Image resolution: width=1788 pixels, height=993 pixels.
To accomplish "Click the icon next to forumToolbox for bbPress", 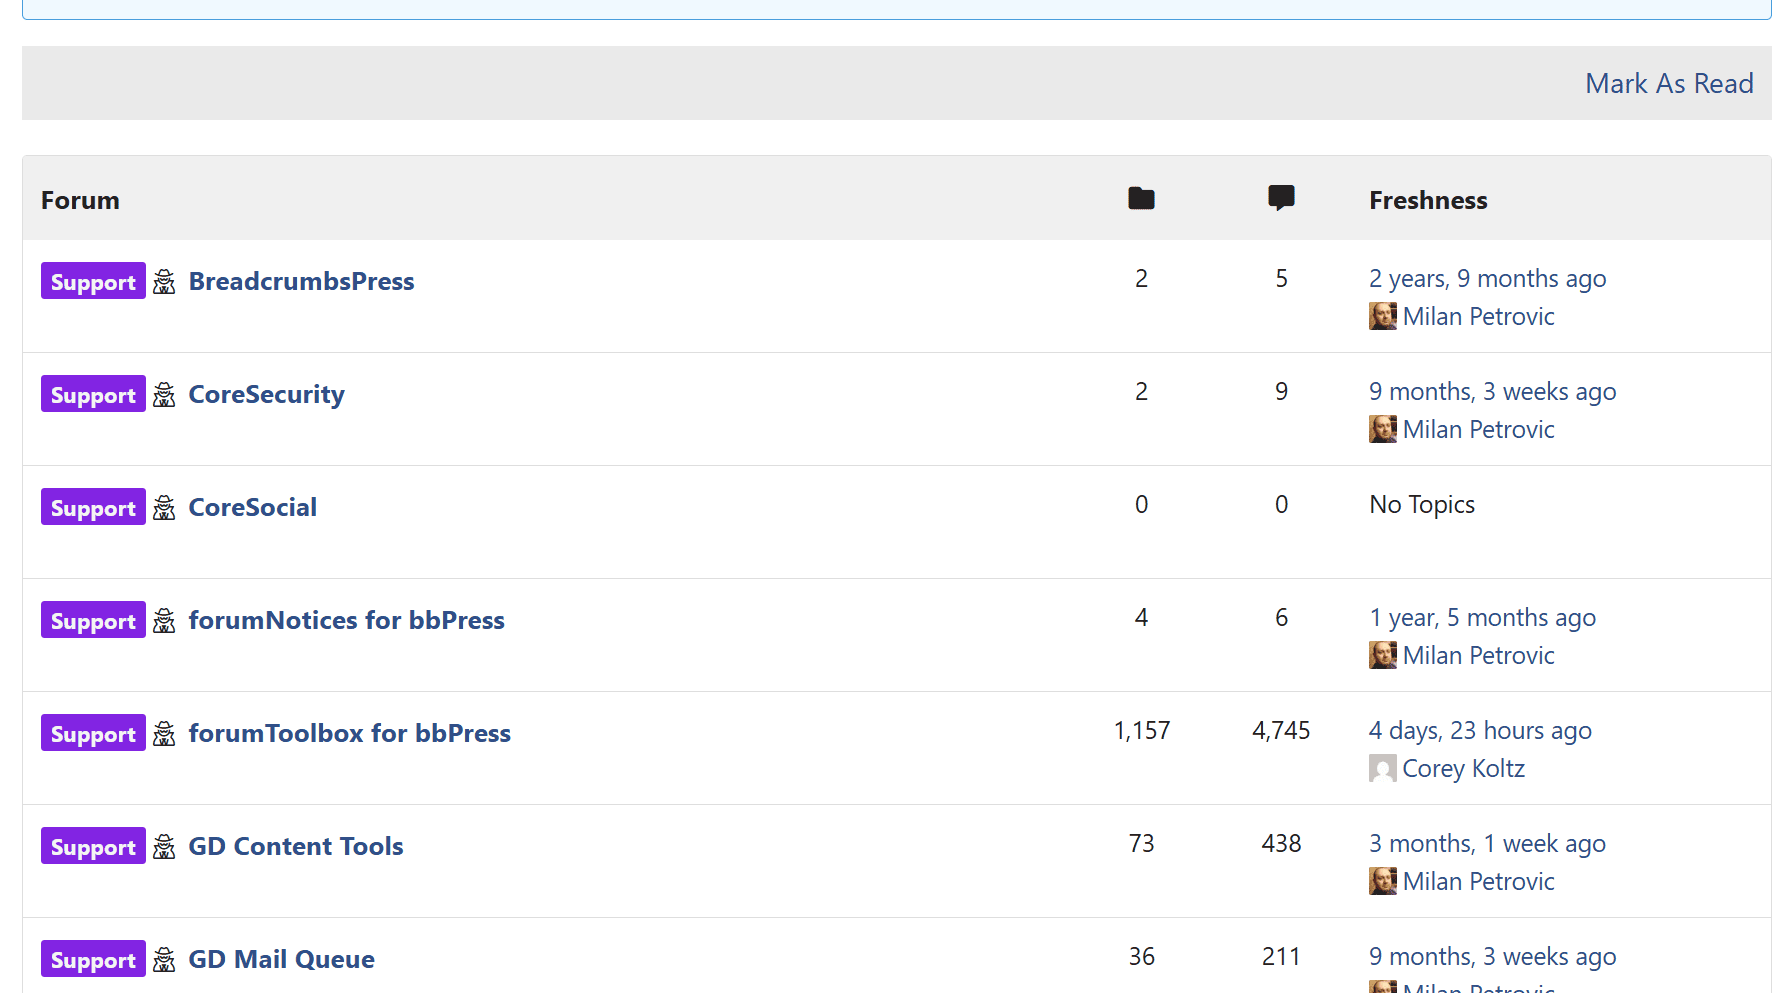I will click(x=164, y=733).
